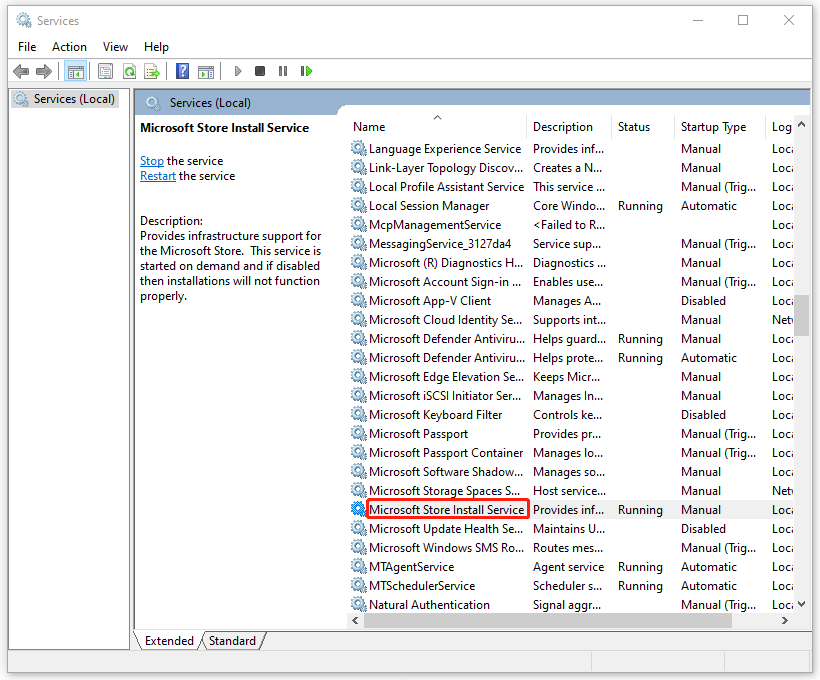This screenshot has width=820, height=680.
Task: Click the Forward navigation arrow
Action: point(43,71)
